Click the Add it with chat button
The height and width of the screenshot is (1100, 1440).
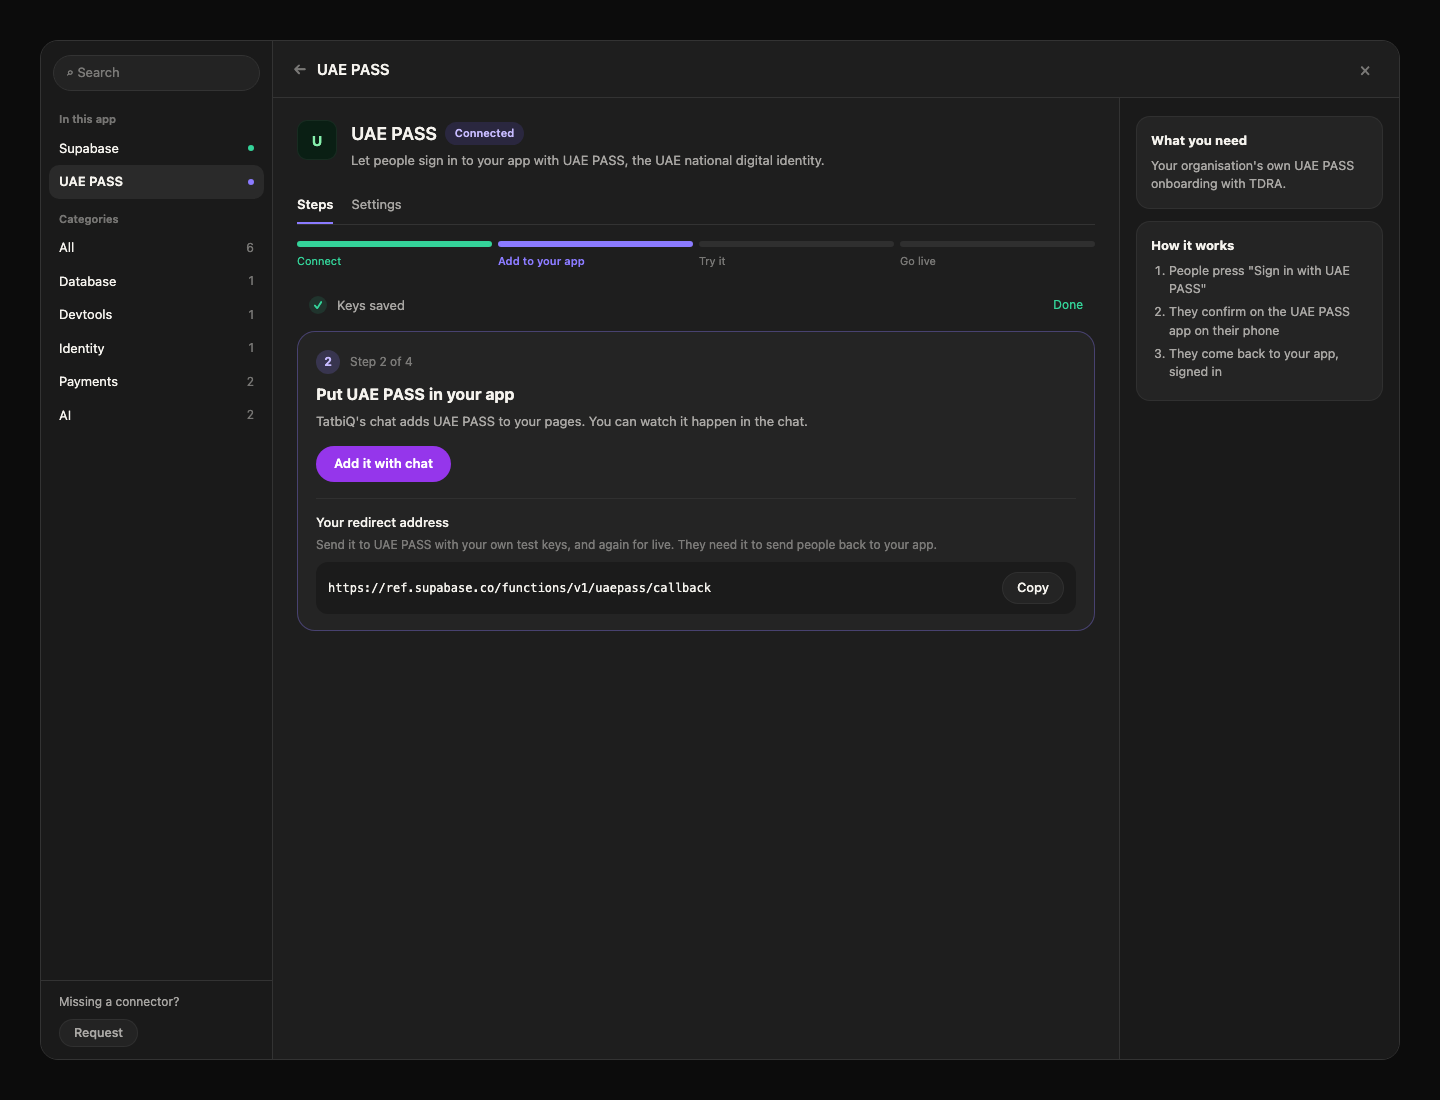(x=383, y=464)
